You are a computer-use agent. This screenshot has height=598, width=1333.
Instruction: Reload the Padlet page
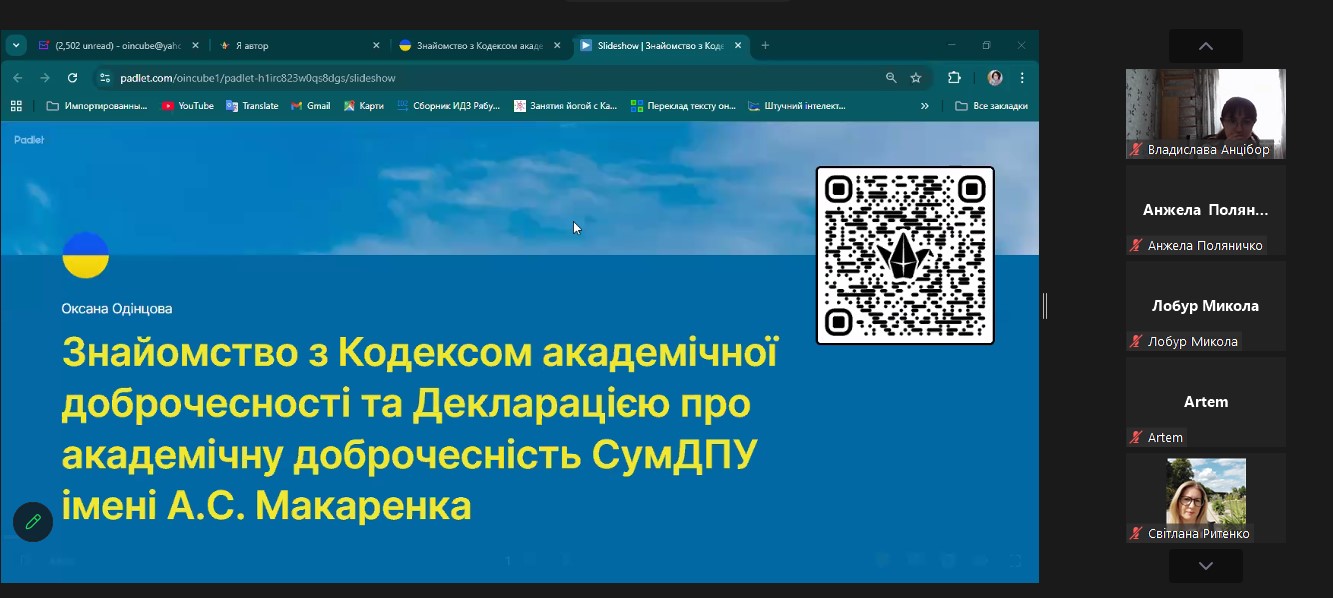(x=72, y=78)
